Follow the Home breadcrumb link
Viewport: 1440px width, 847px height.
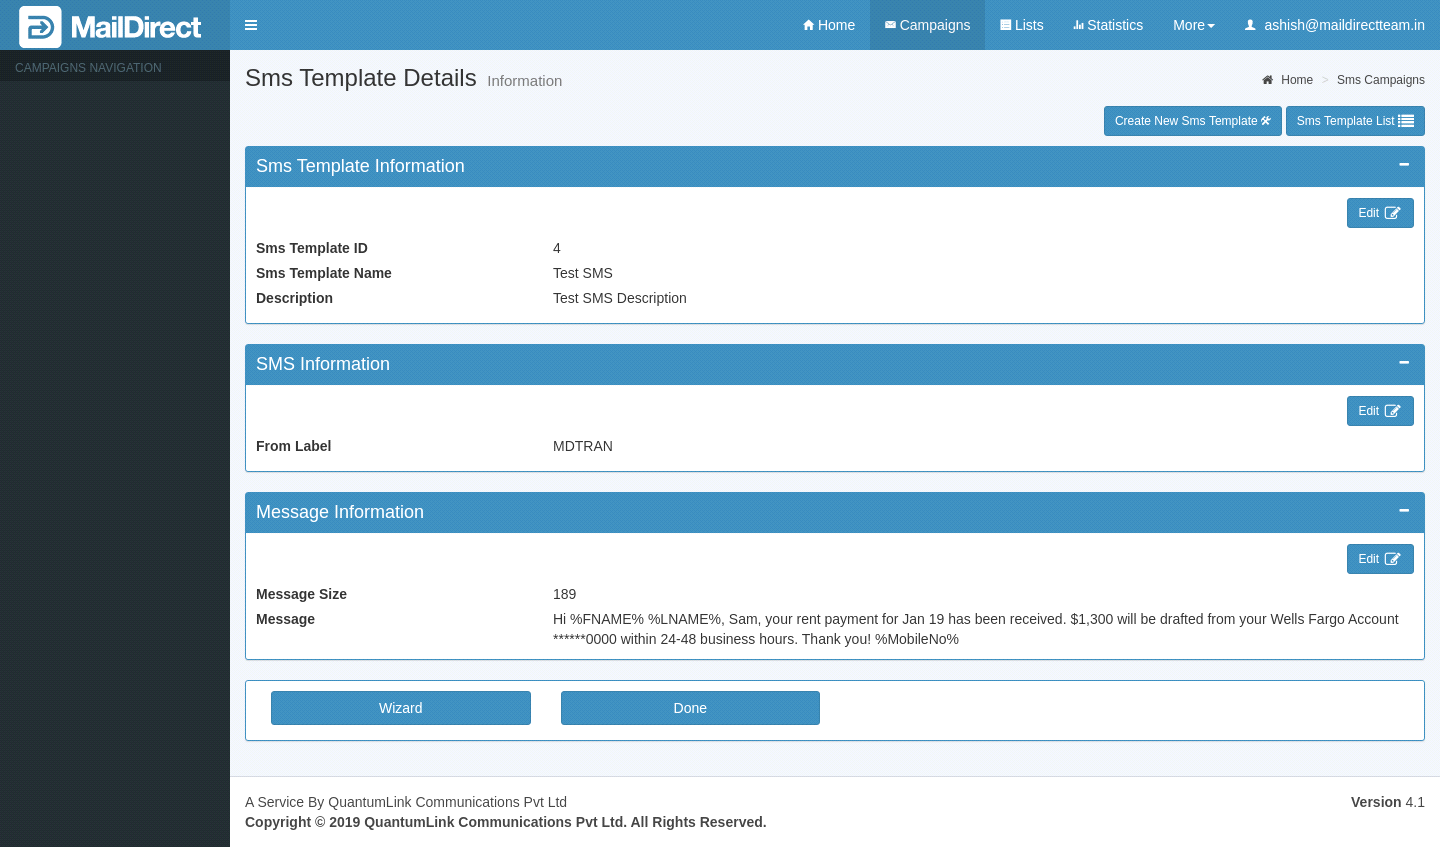pyautogui.click(x=1296, y=80)
